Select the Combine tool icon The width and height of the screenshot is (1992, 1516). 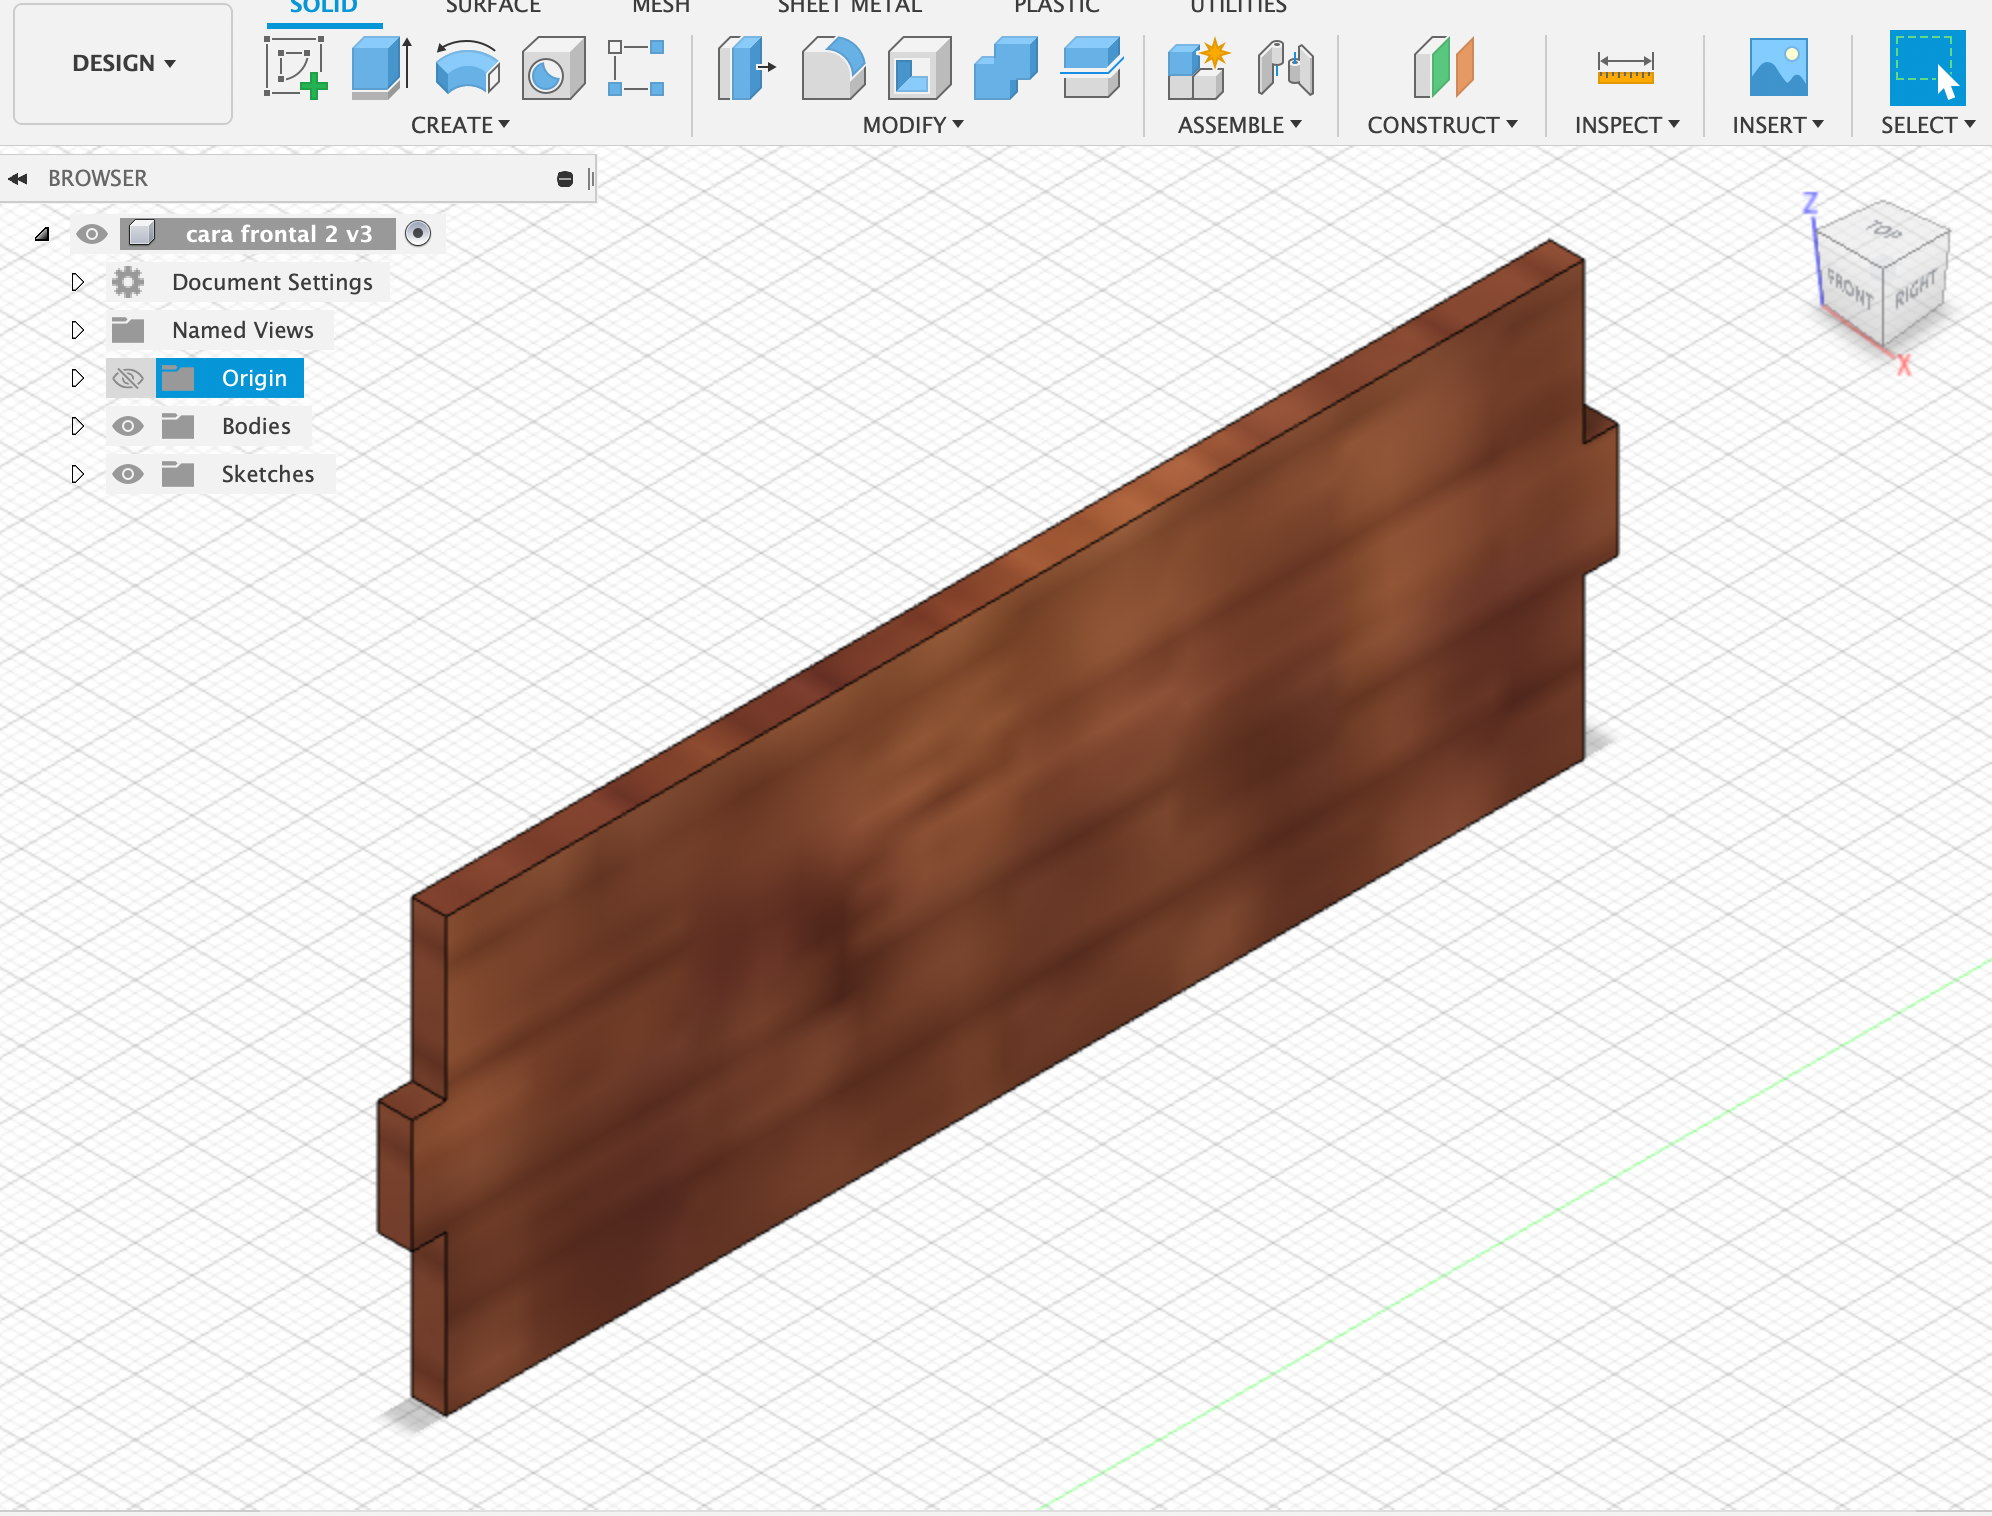[1005, 68]
